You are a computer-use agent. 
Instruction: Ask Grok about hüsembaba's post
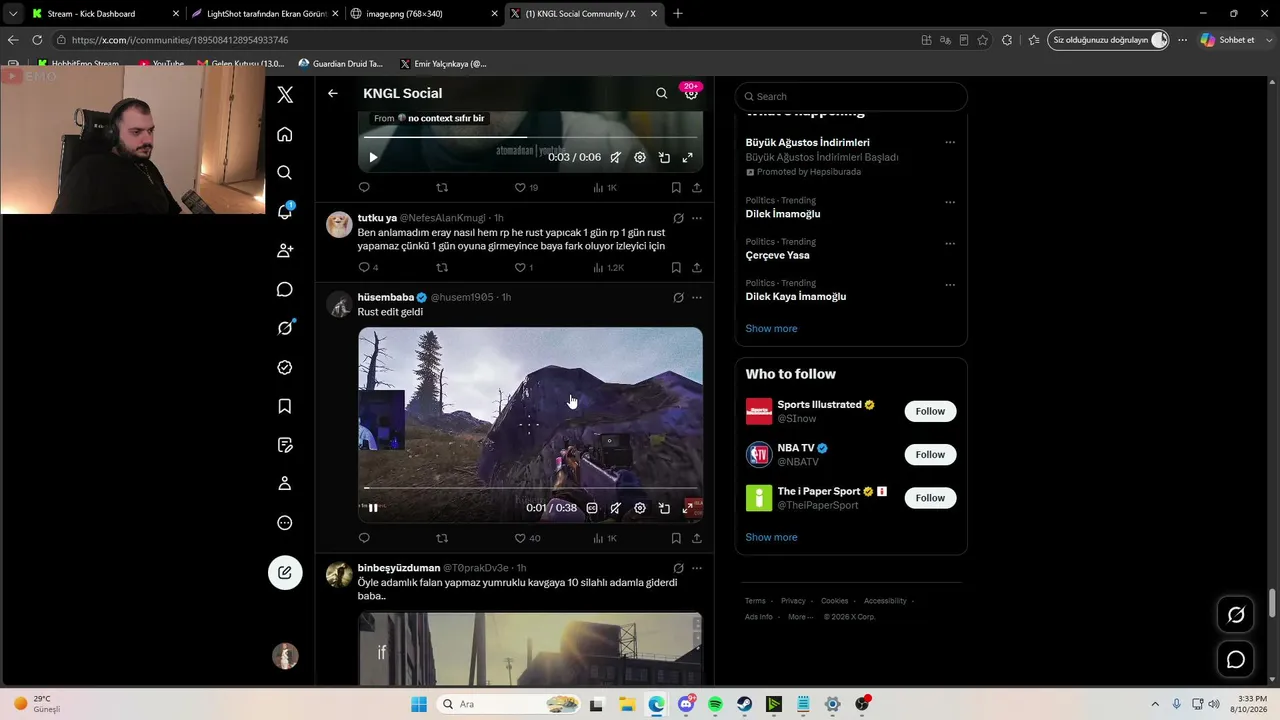coord(678,297)
